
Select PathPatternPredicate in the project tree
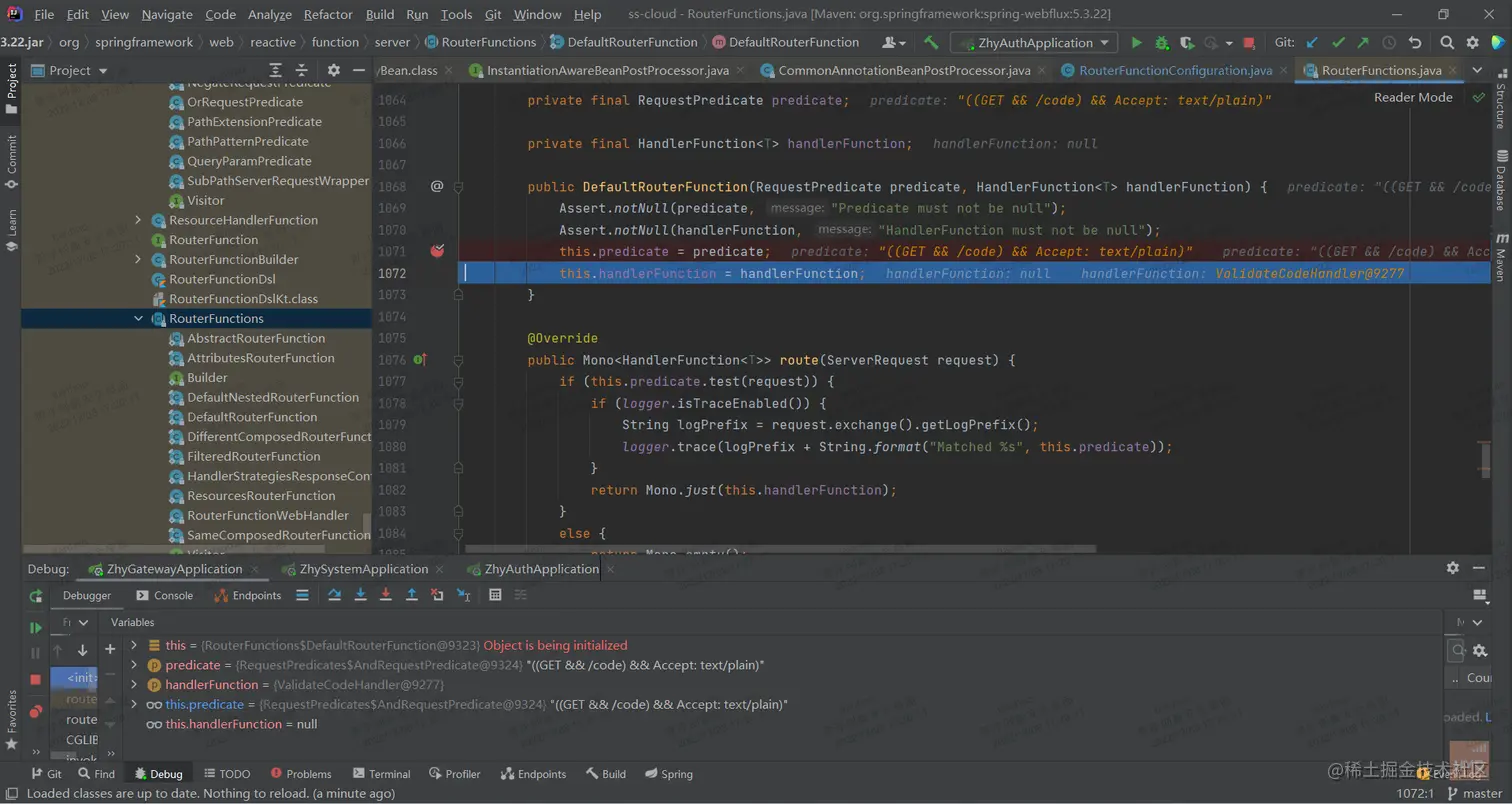pos(248,141)
